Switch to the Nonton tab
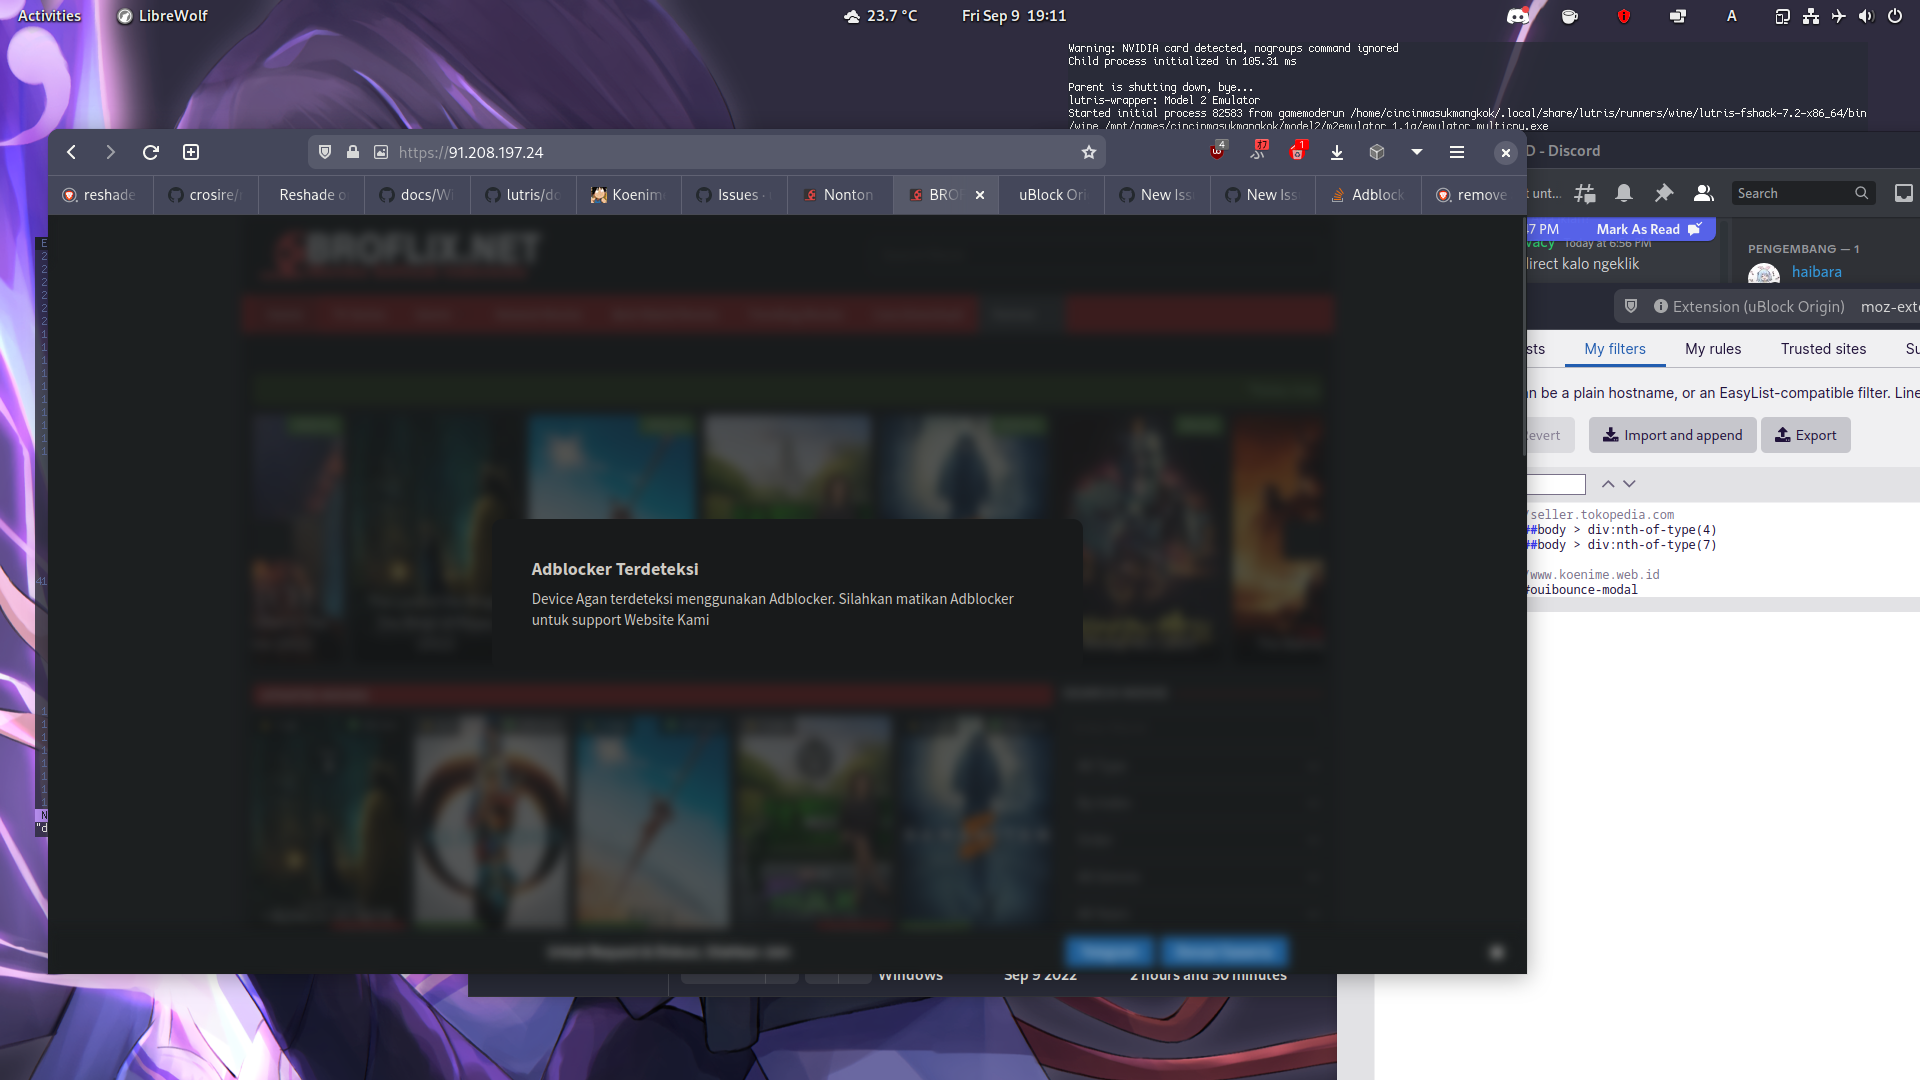This screenshot has width=1920, height=1080. (x=840, y=195)
